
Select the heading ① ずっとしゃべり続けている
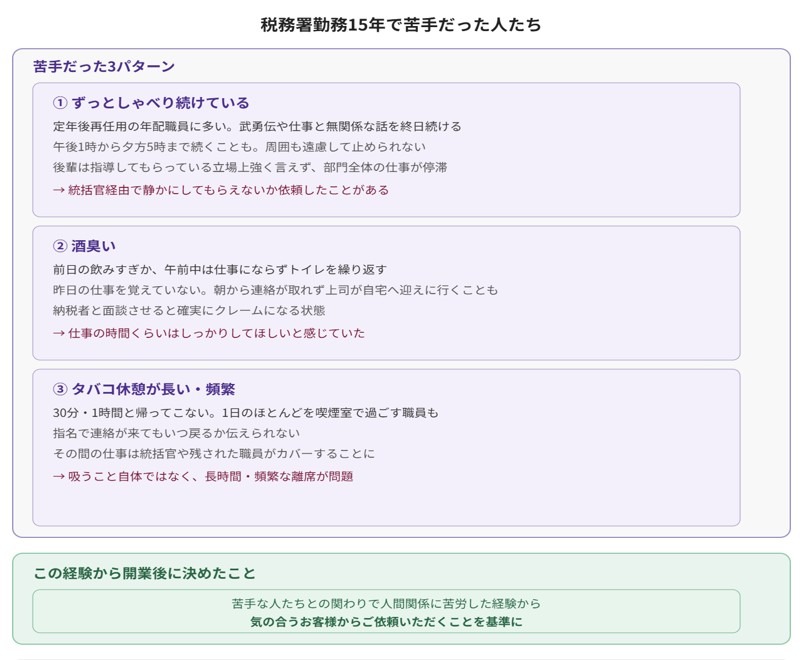[x=151, y=103]
